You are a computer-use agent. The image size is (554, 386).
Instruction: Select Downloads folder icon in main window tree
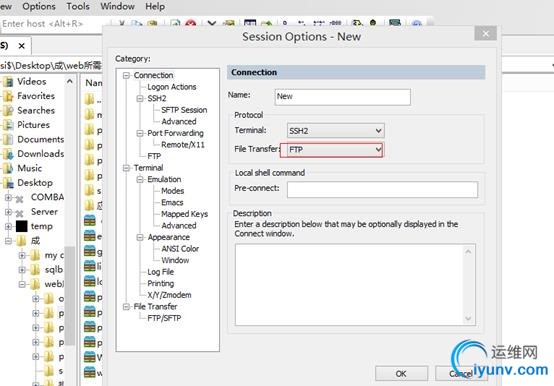8,154
